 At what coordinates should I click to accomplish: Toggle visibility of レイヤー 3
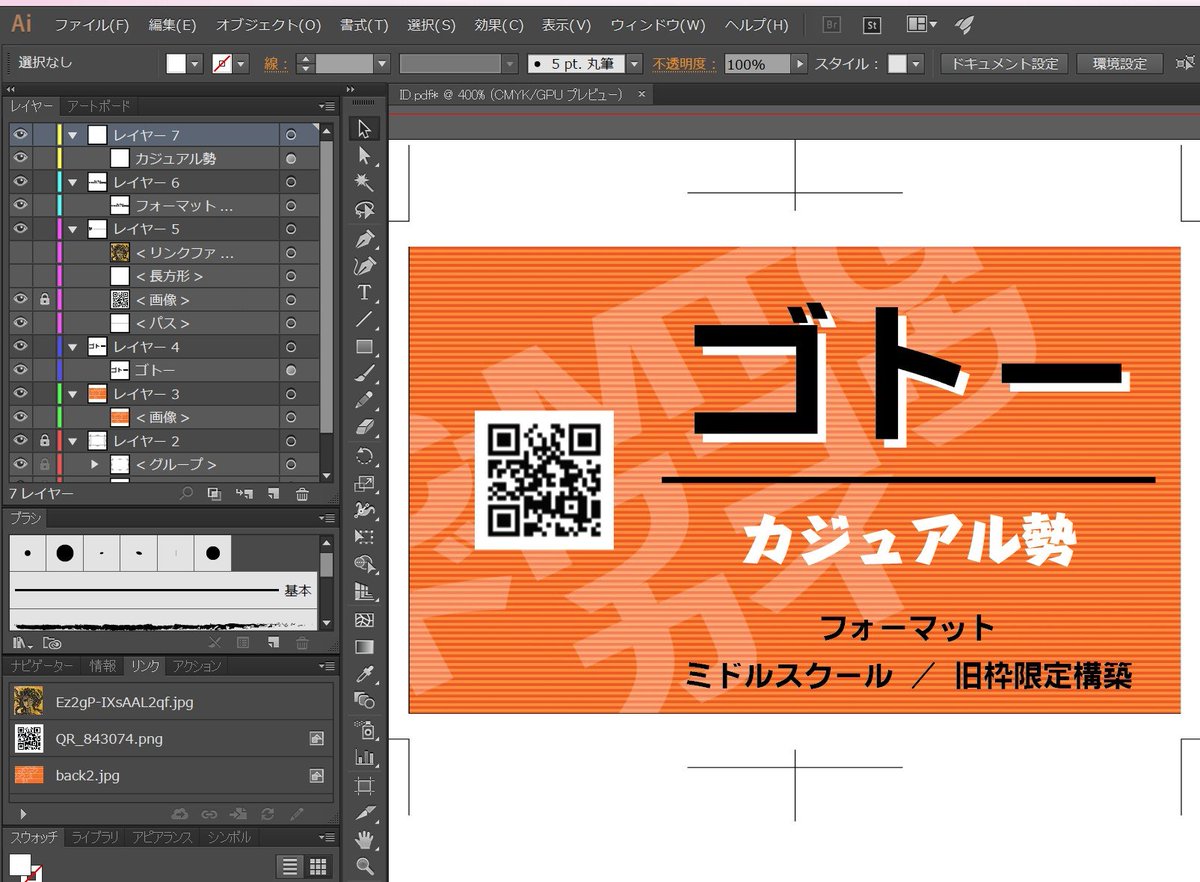20,394
